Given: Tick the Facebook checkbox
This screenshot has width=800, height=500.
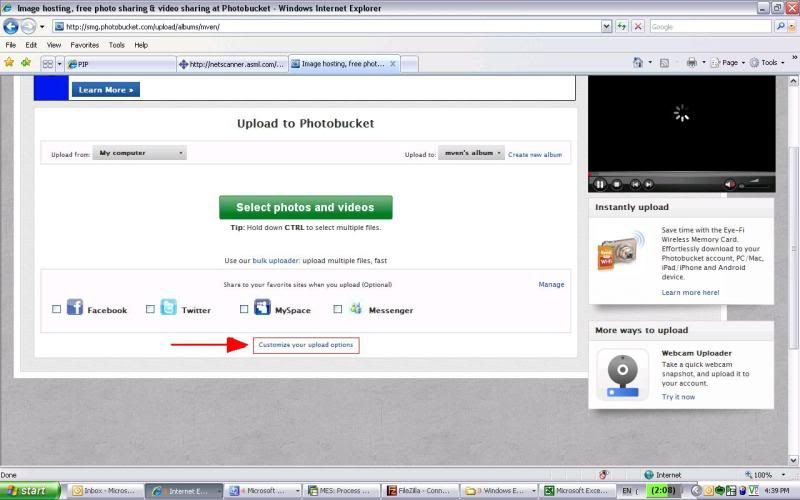Looking at the screenshot, I should pyautogui.click(x=57, y=309).
